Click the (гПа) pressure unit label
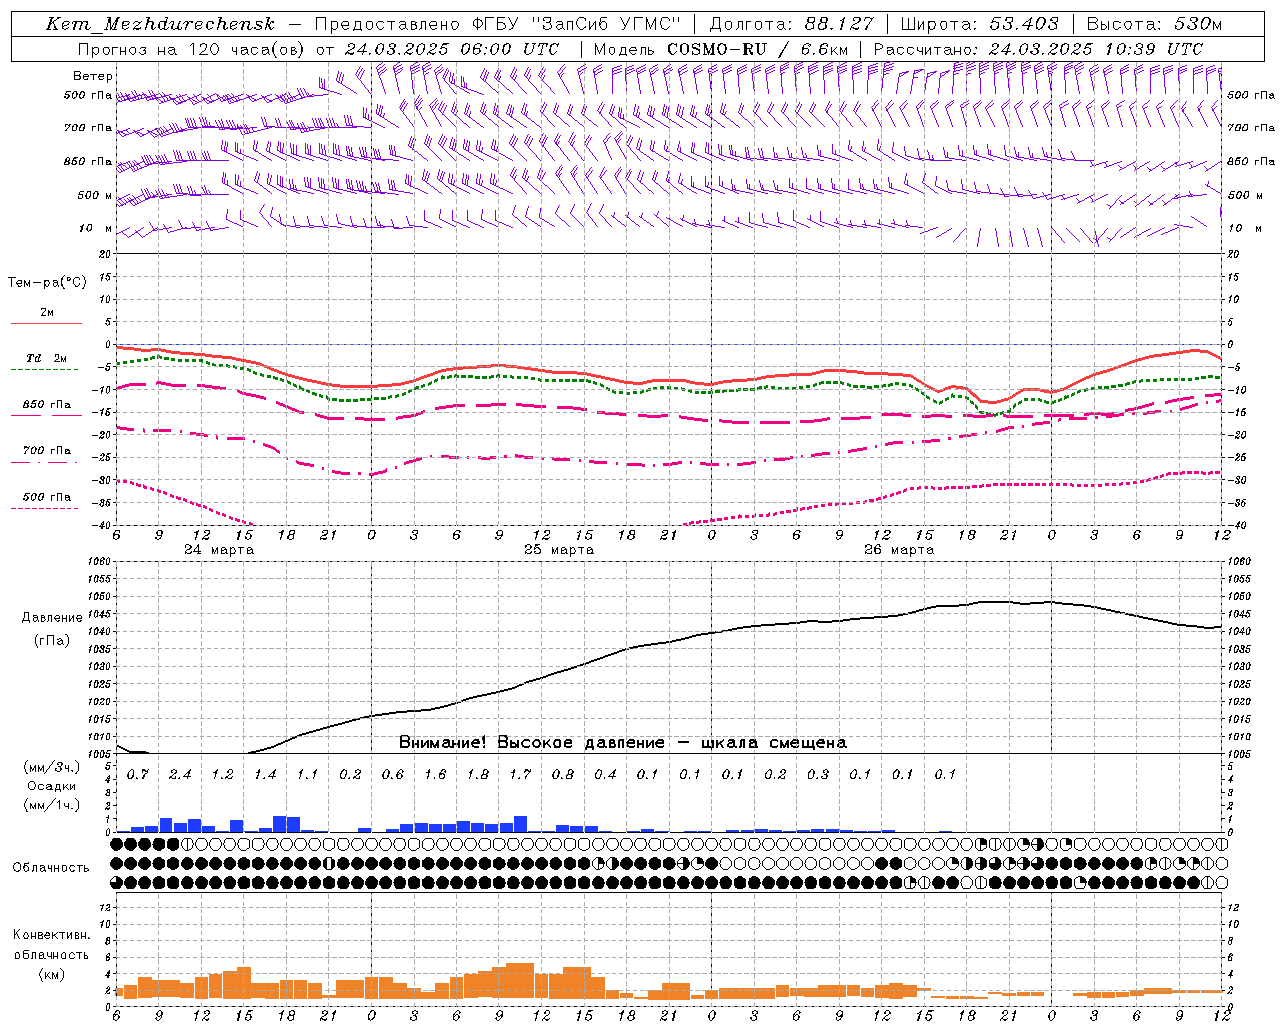The image size is (1280, 1024). (50, 641)
